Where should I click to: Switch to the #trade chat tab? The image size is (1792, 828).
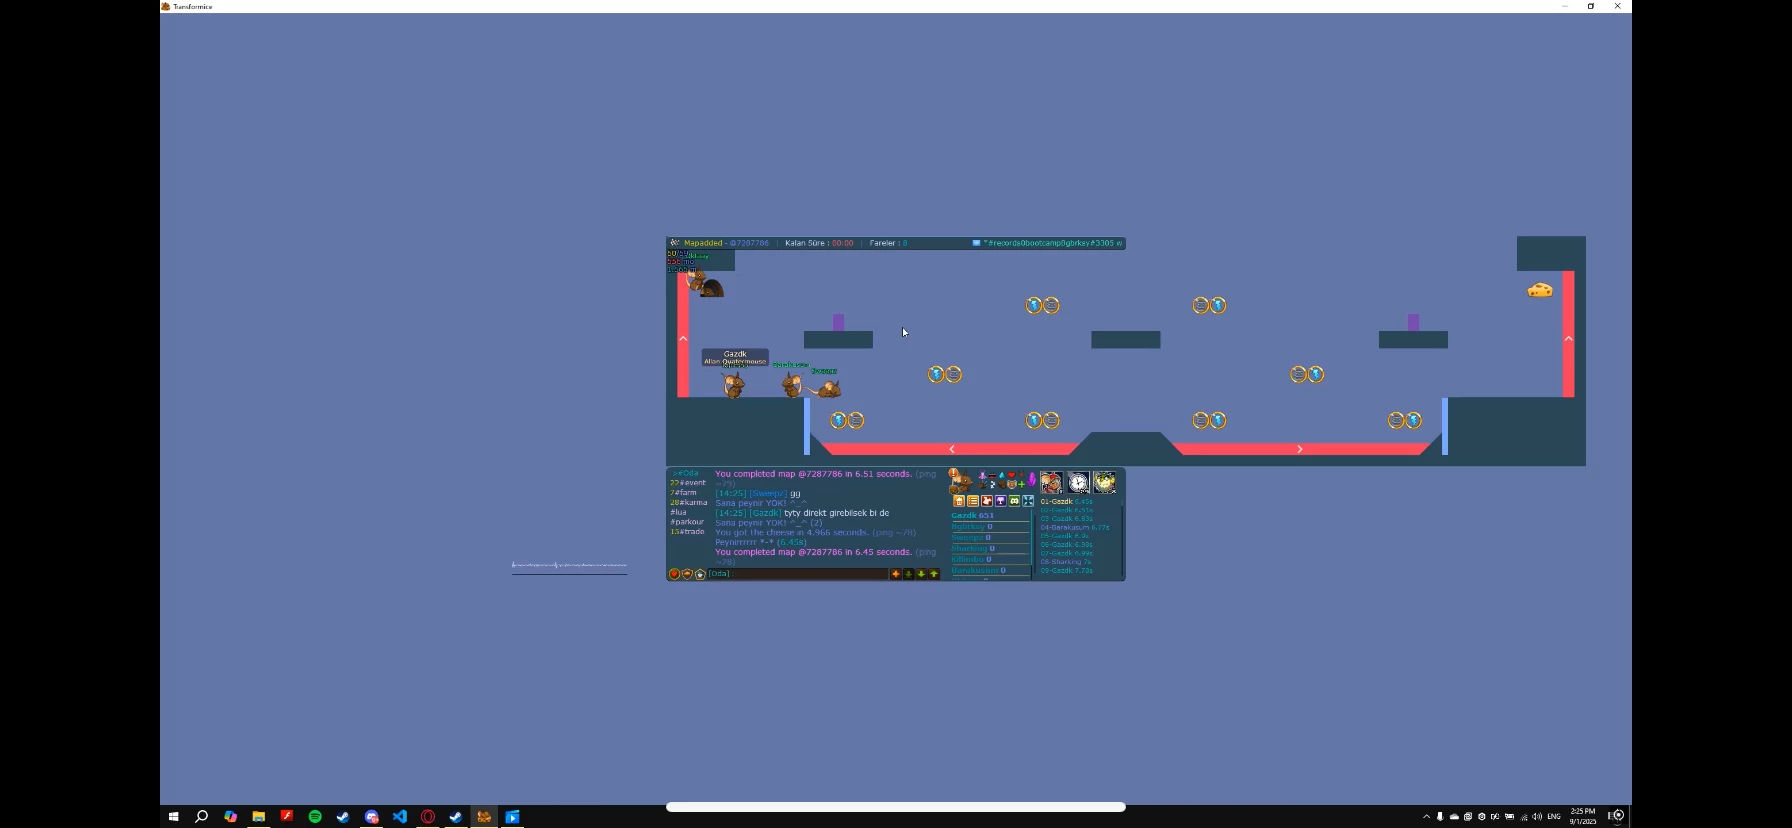(688, 532)
